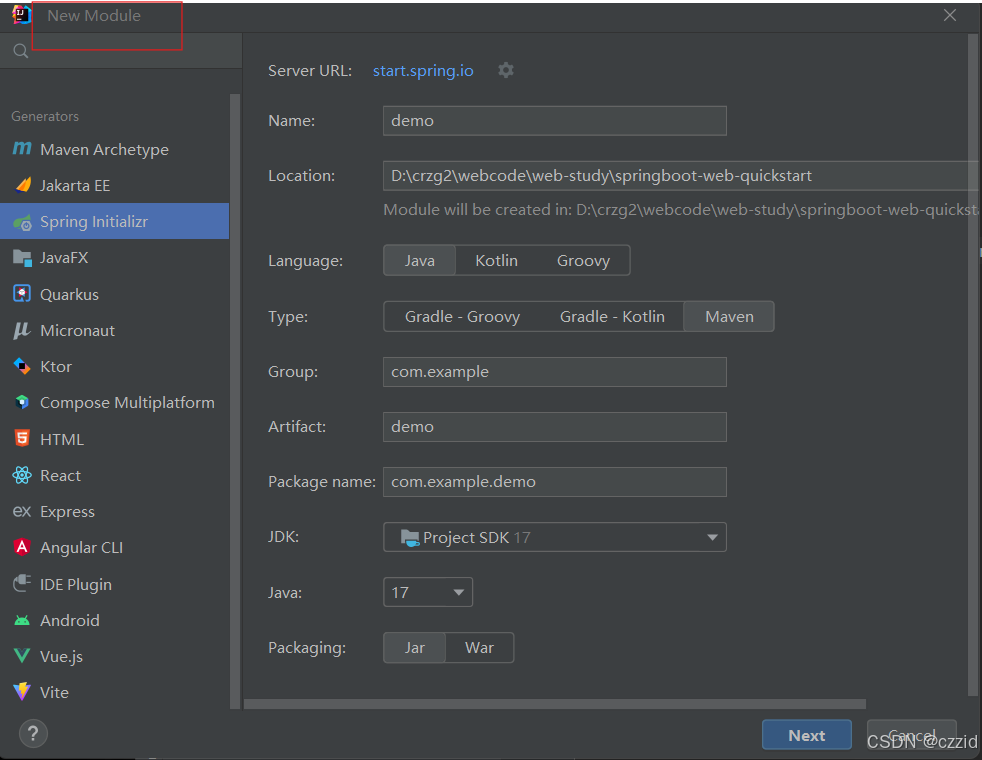Select Compose Multiplatform generator

click(115, 403)
